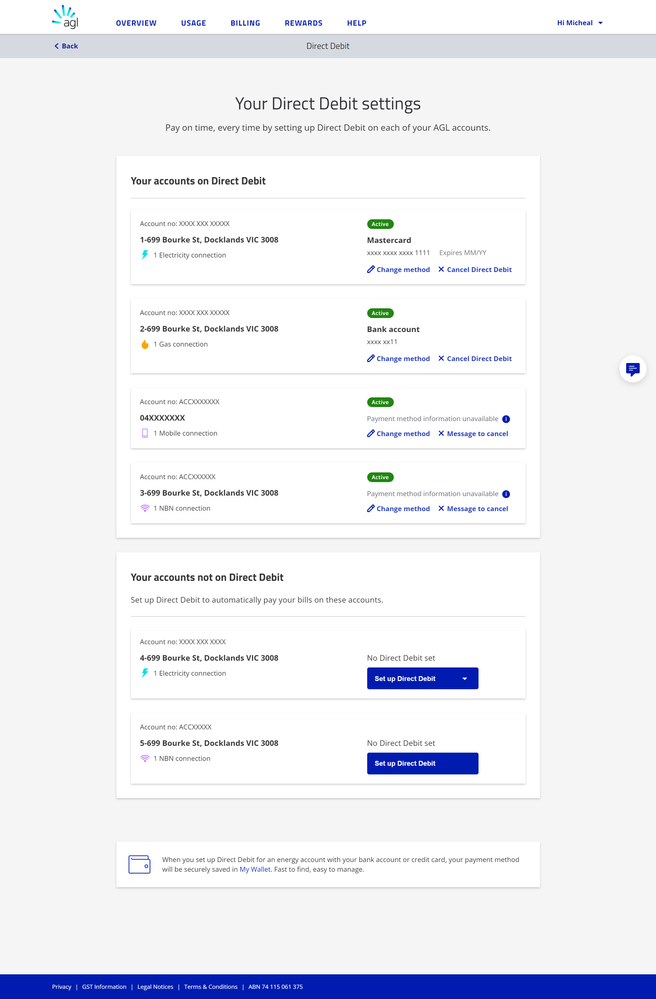The image size is (656, 999).
Task: Expand the Set up Direct Debit dropdown arrow
Action: click(x=466, y=678)
